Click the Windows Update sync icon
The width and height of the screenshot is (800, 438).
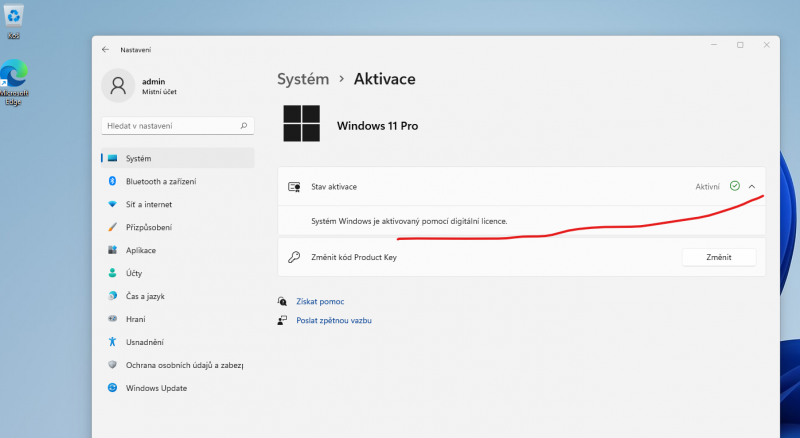pos(113,387)
